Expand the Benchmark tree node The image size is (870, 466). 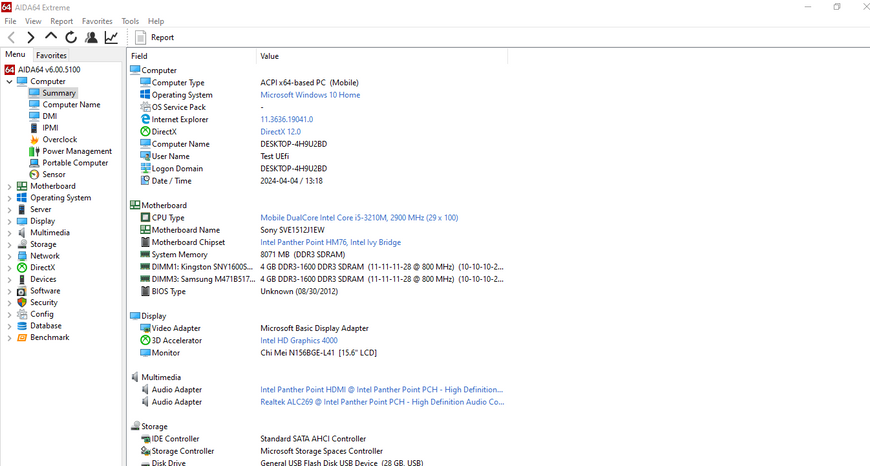pyautogui.click(x=9, y=338)
